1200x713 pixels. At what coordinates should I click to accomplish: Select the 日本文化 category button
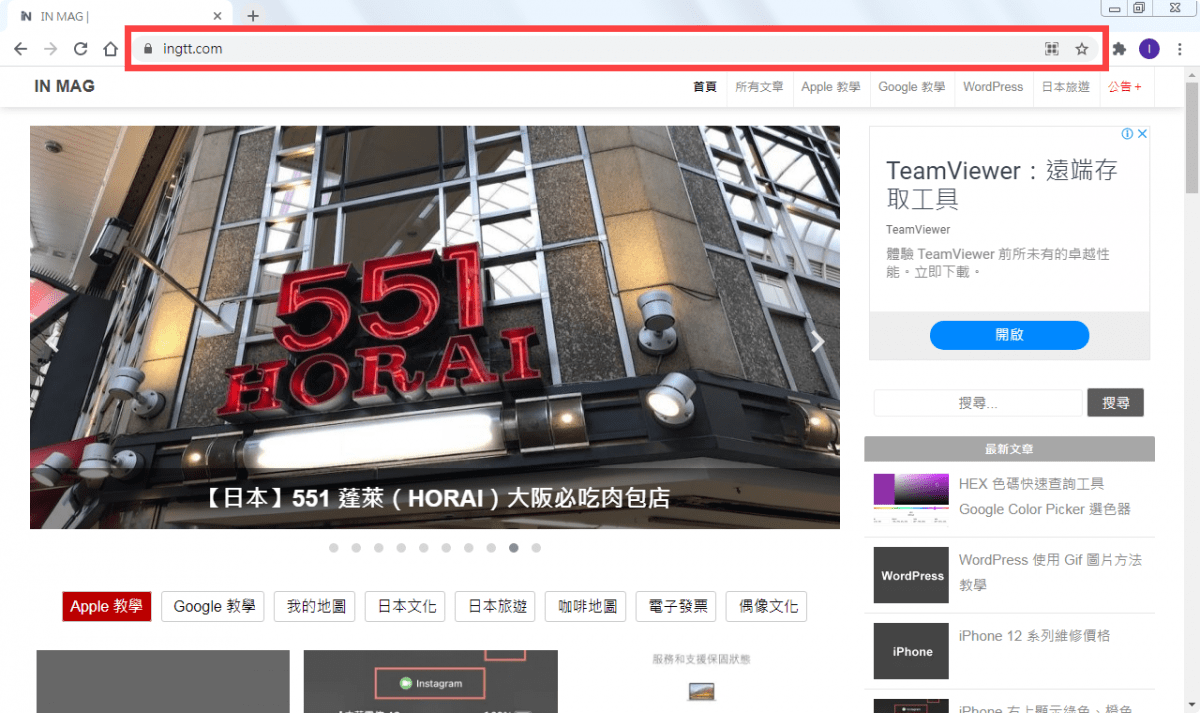click(405, 606)
